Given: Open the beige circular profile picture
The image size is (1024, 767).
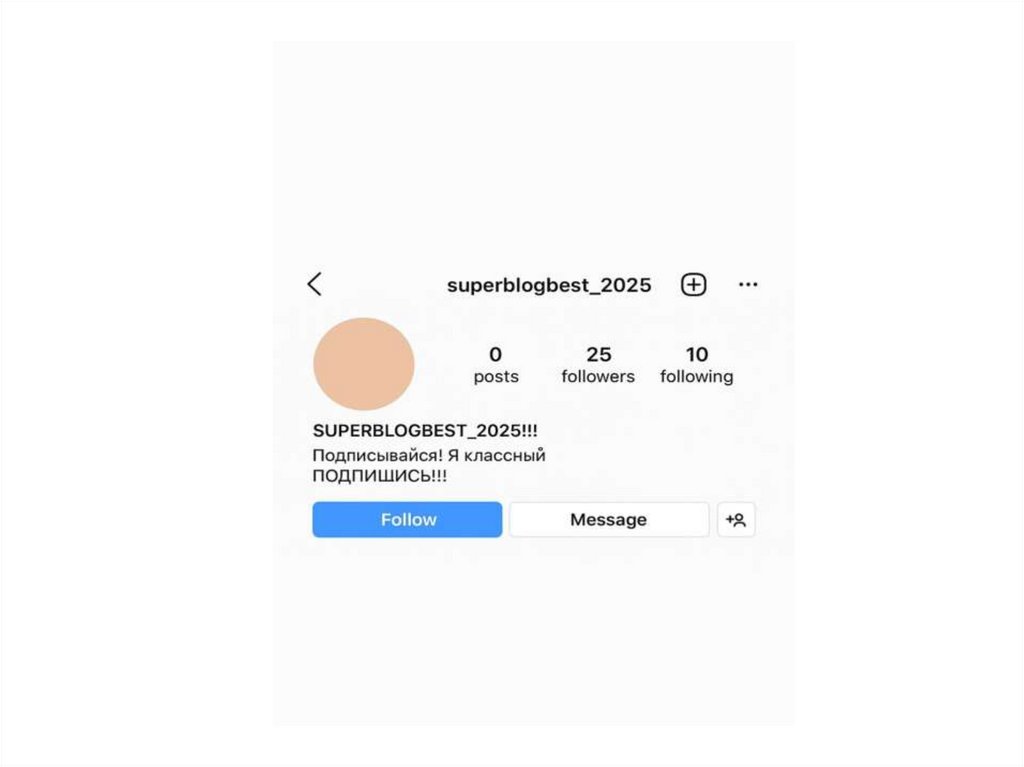Looking at the screenshot, I should click(364, 364).
